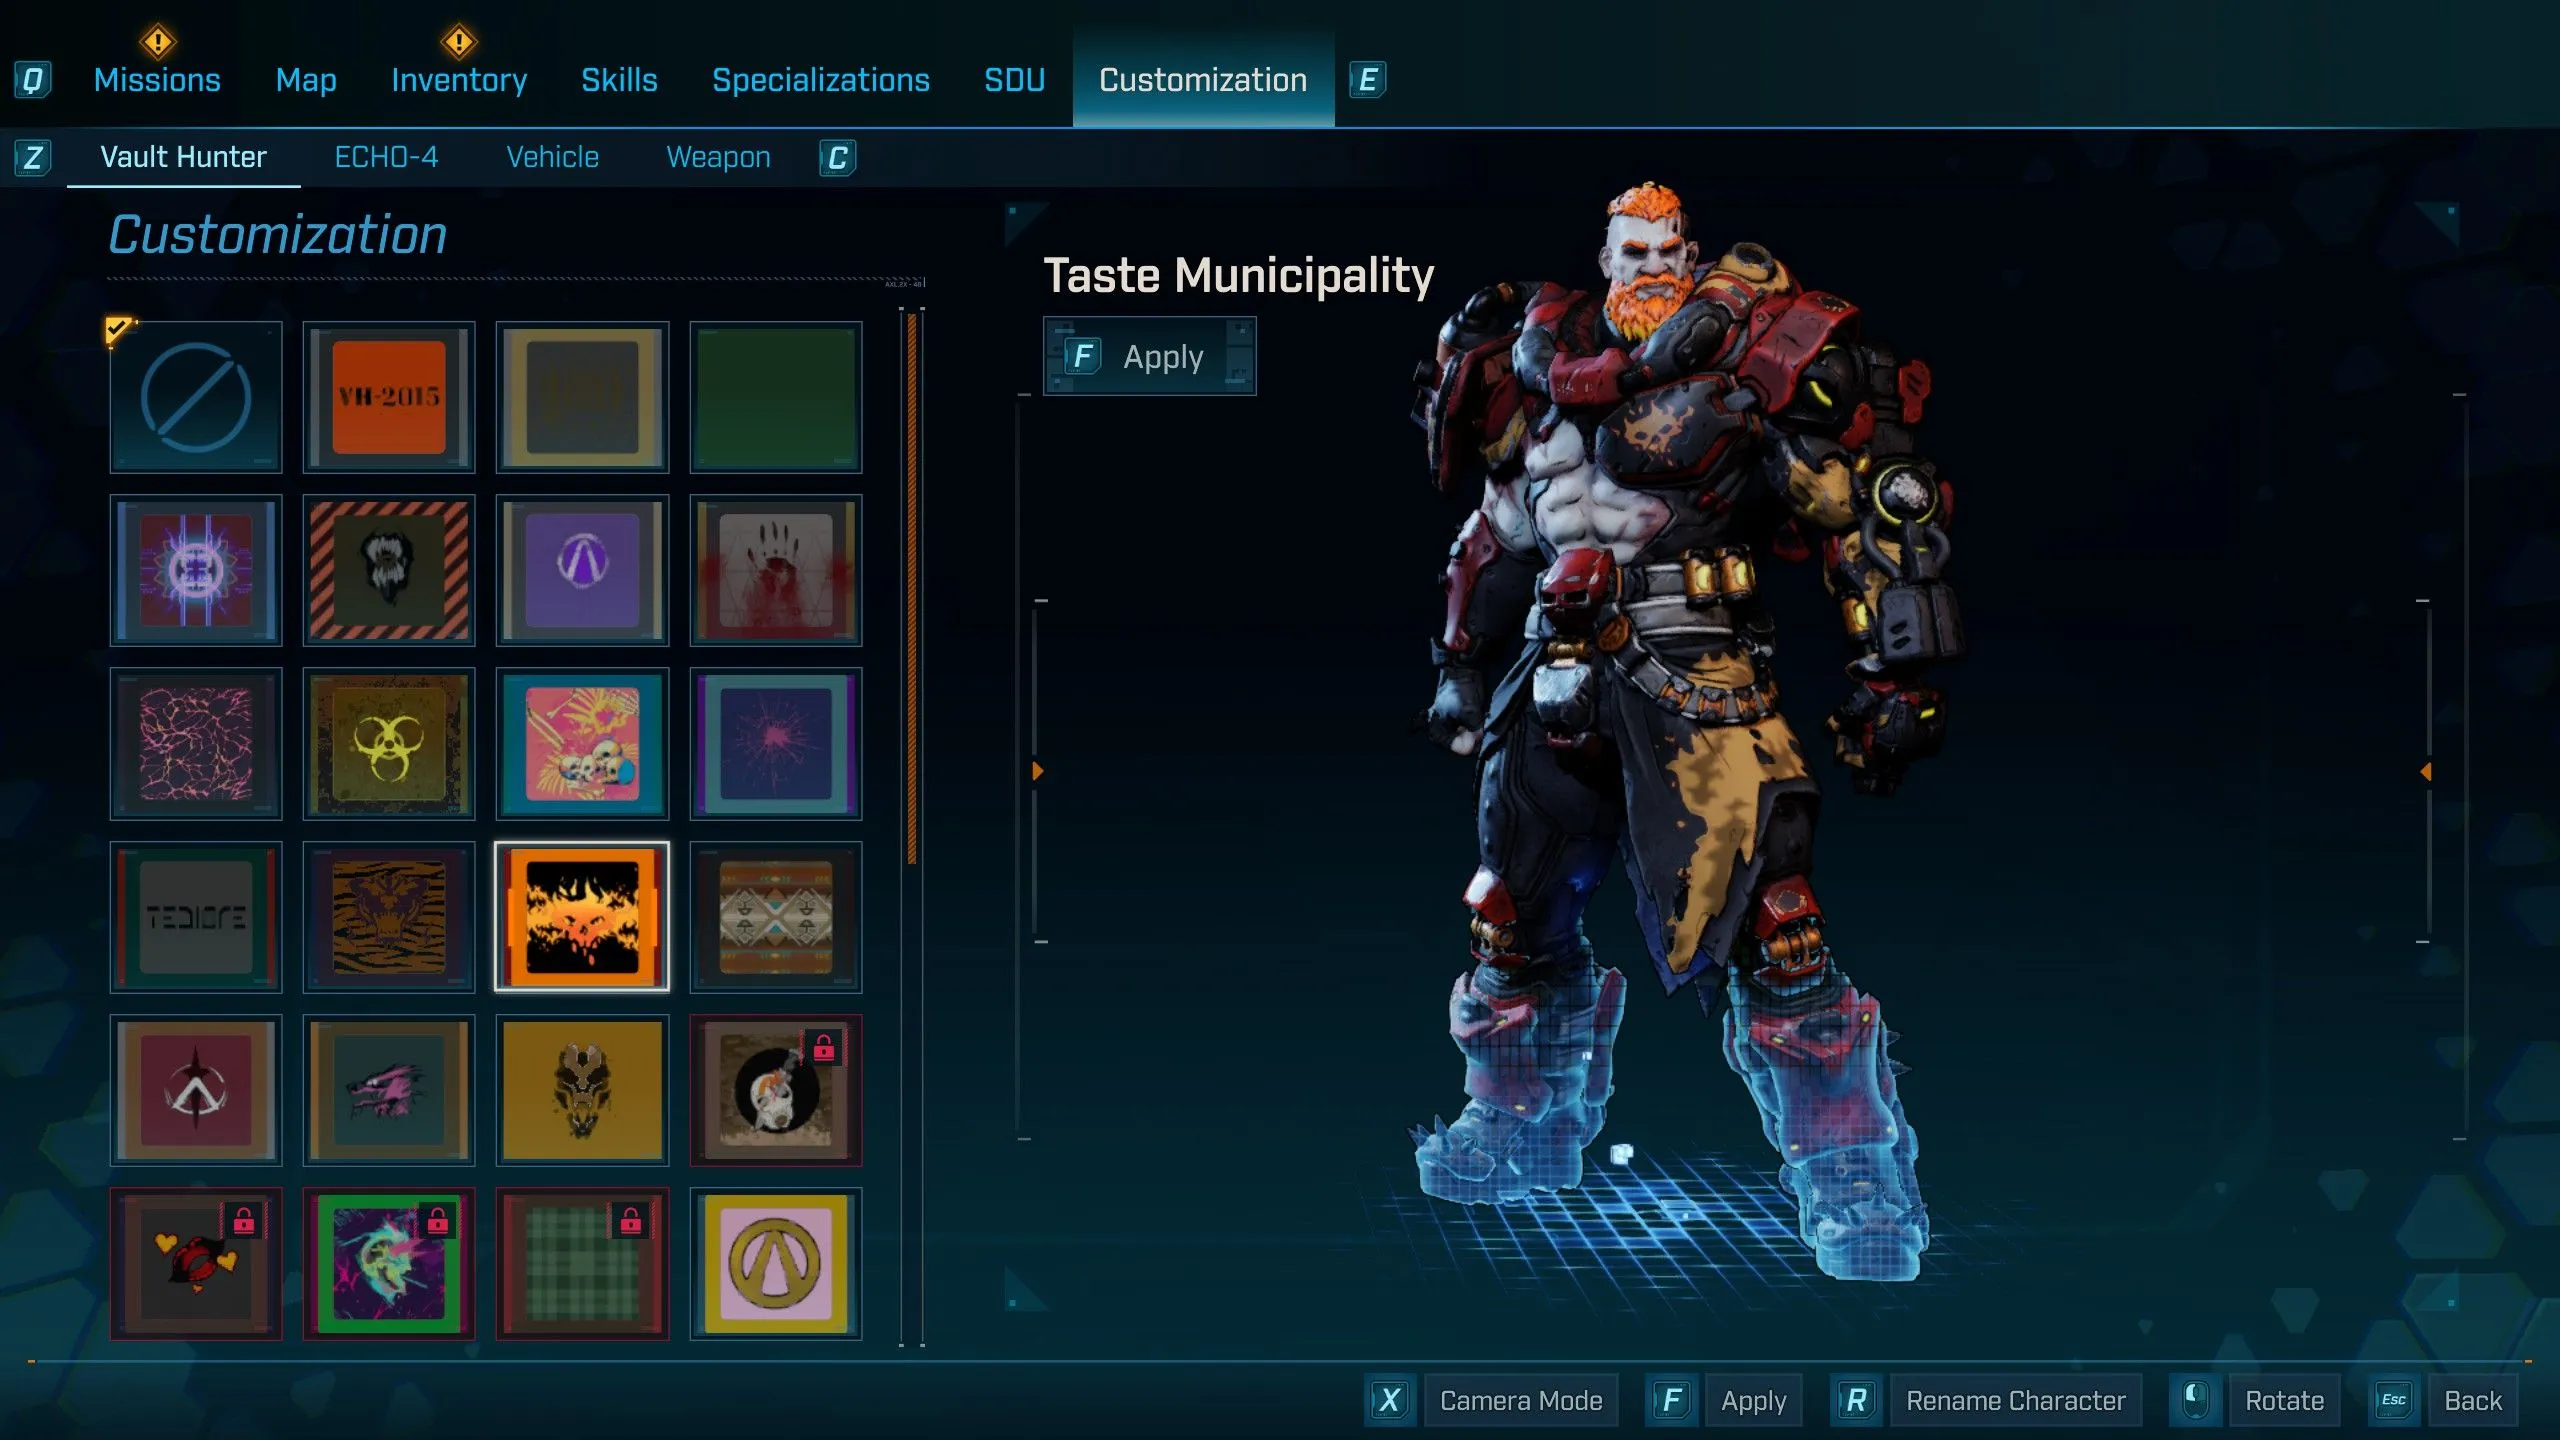2560x1440 pixels.
Task: Select the pink and teal skulls skin tile
Action: pyautogui.click(x=582, y=744)
